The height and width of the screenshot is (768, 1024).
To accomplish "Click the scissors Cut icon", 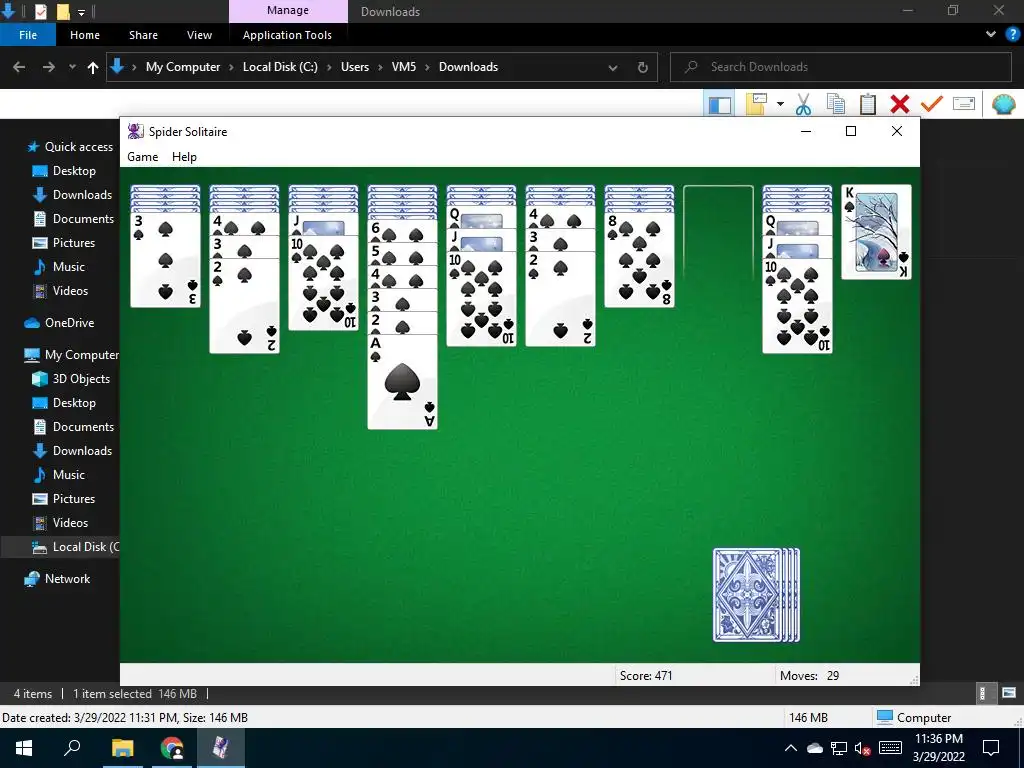I will coord(803,104).
